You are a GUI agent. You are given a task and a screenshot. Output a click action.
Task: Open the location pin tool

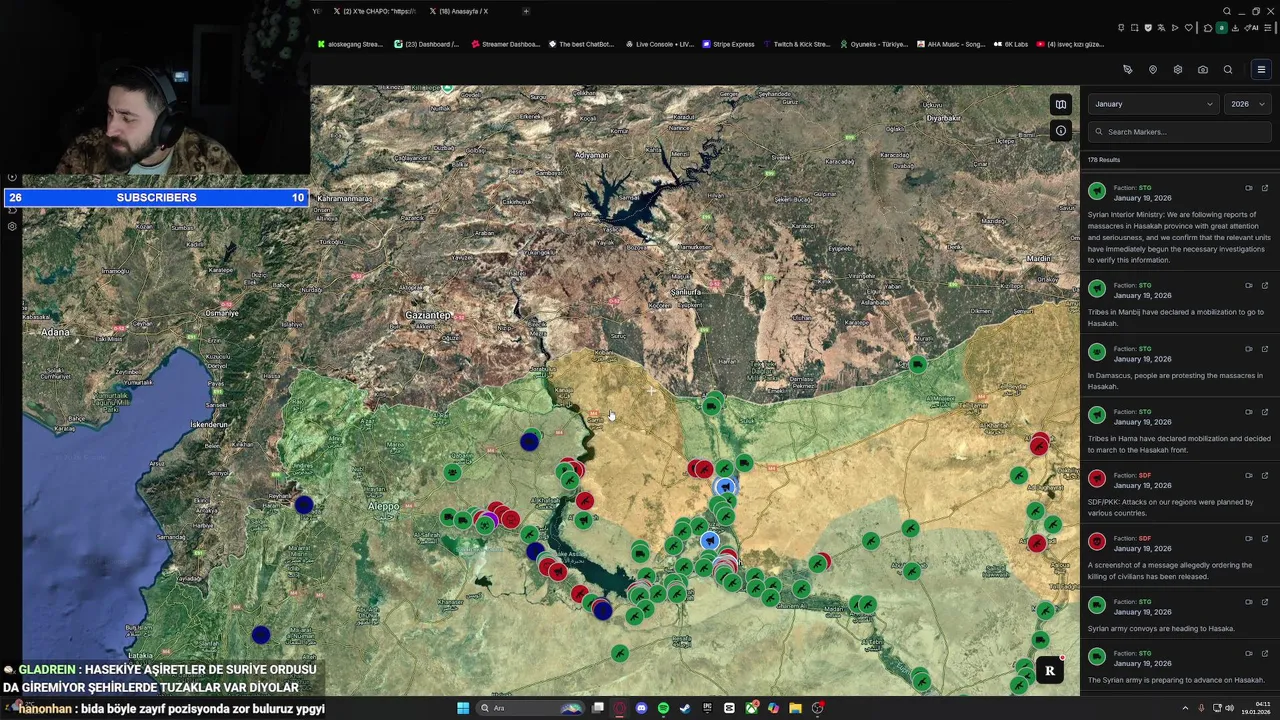point(1152,70)
